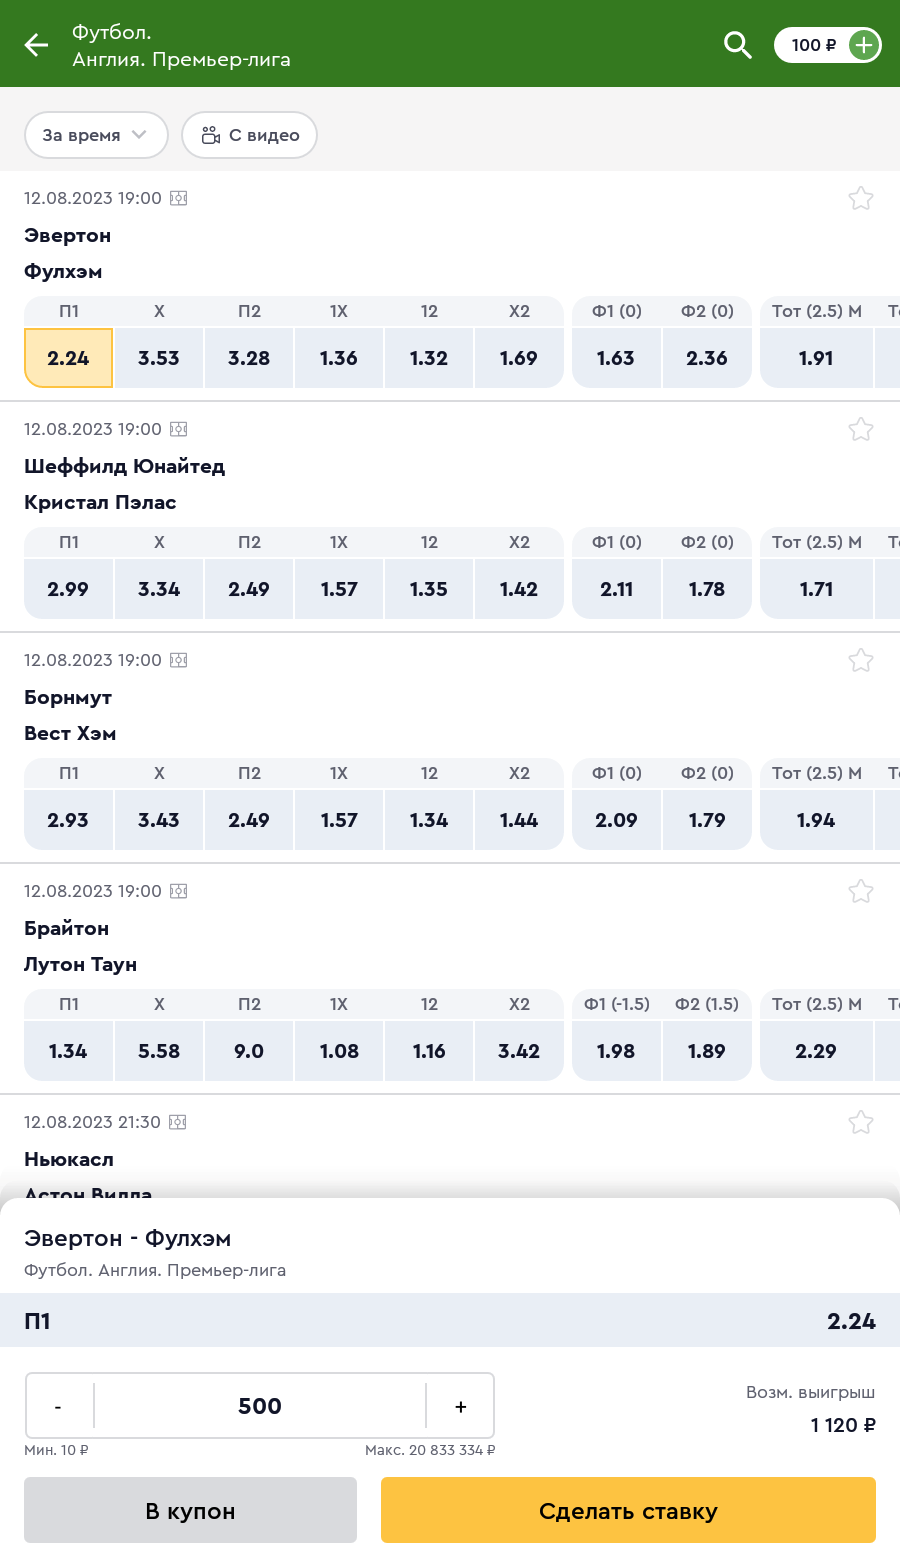Viewport: 900px width, 1565px height.
Task: Click the stake amount field showing 500
Action: 260,1406
